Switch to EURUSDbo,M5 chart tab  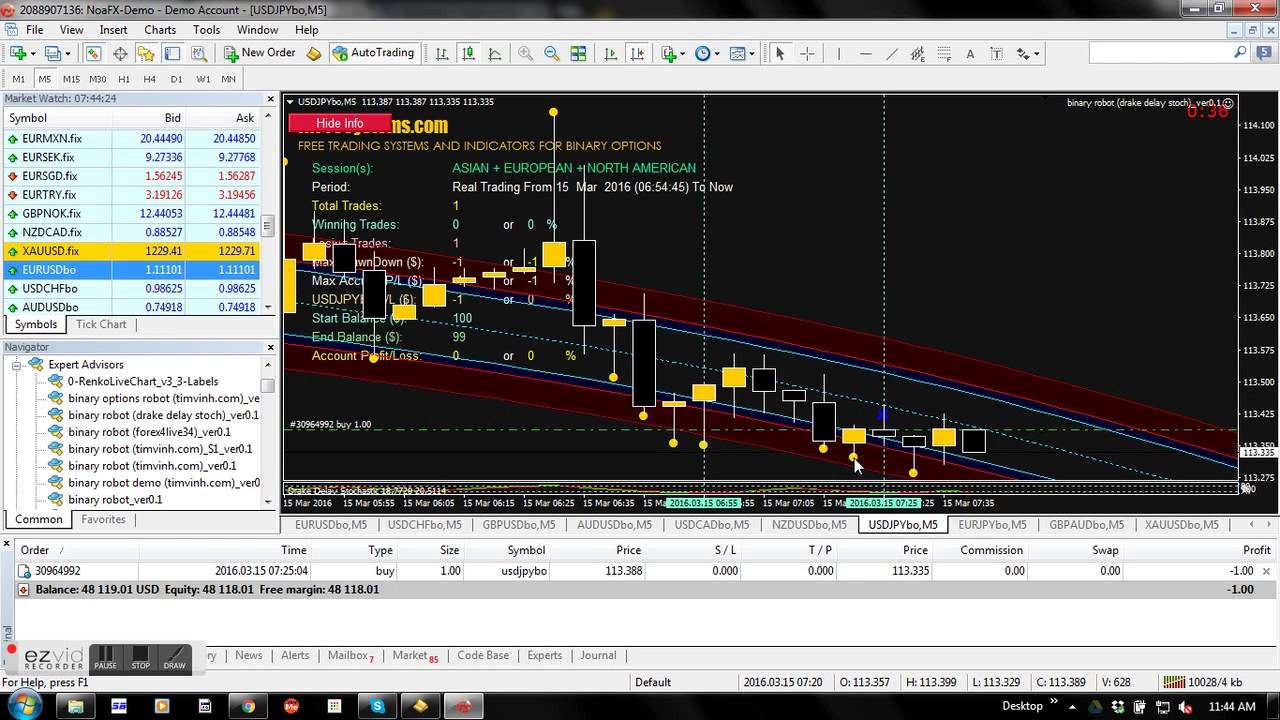(330, 524)
